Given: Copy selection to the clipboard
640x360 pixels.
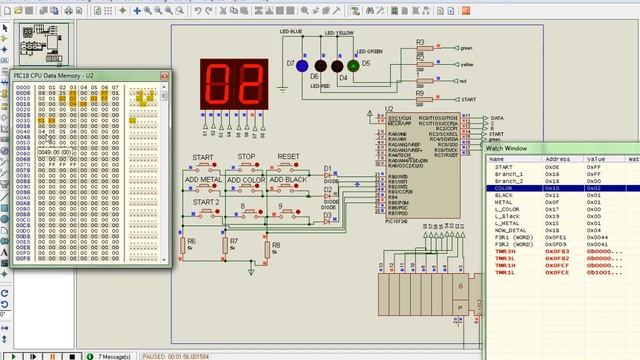Looking at the screenshot, I should [x=234, y=11].
